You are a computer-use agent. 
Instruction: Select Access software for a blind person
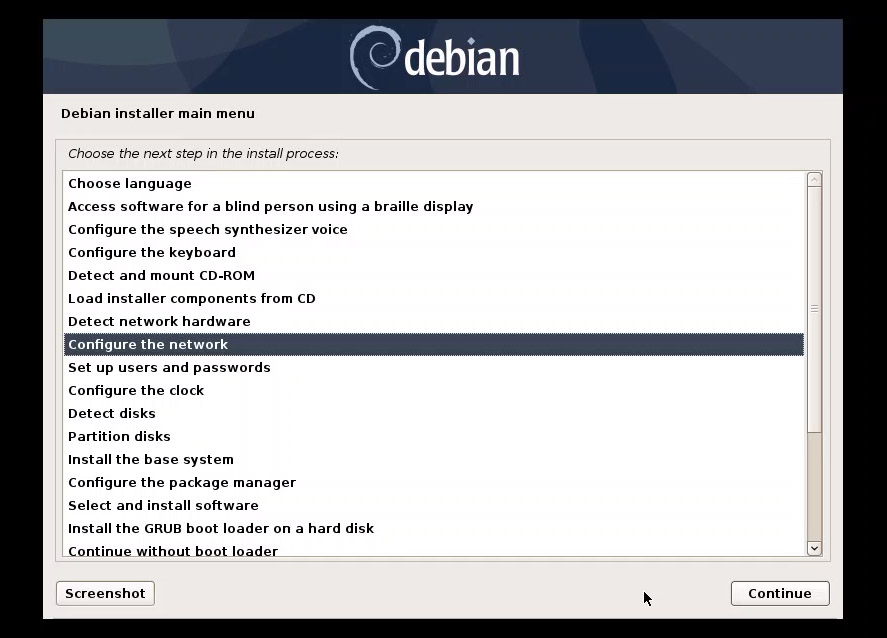(270, 206)
